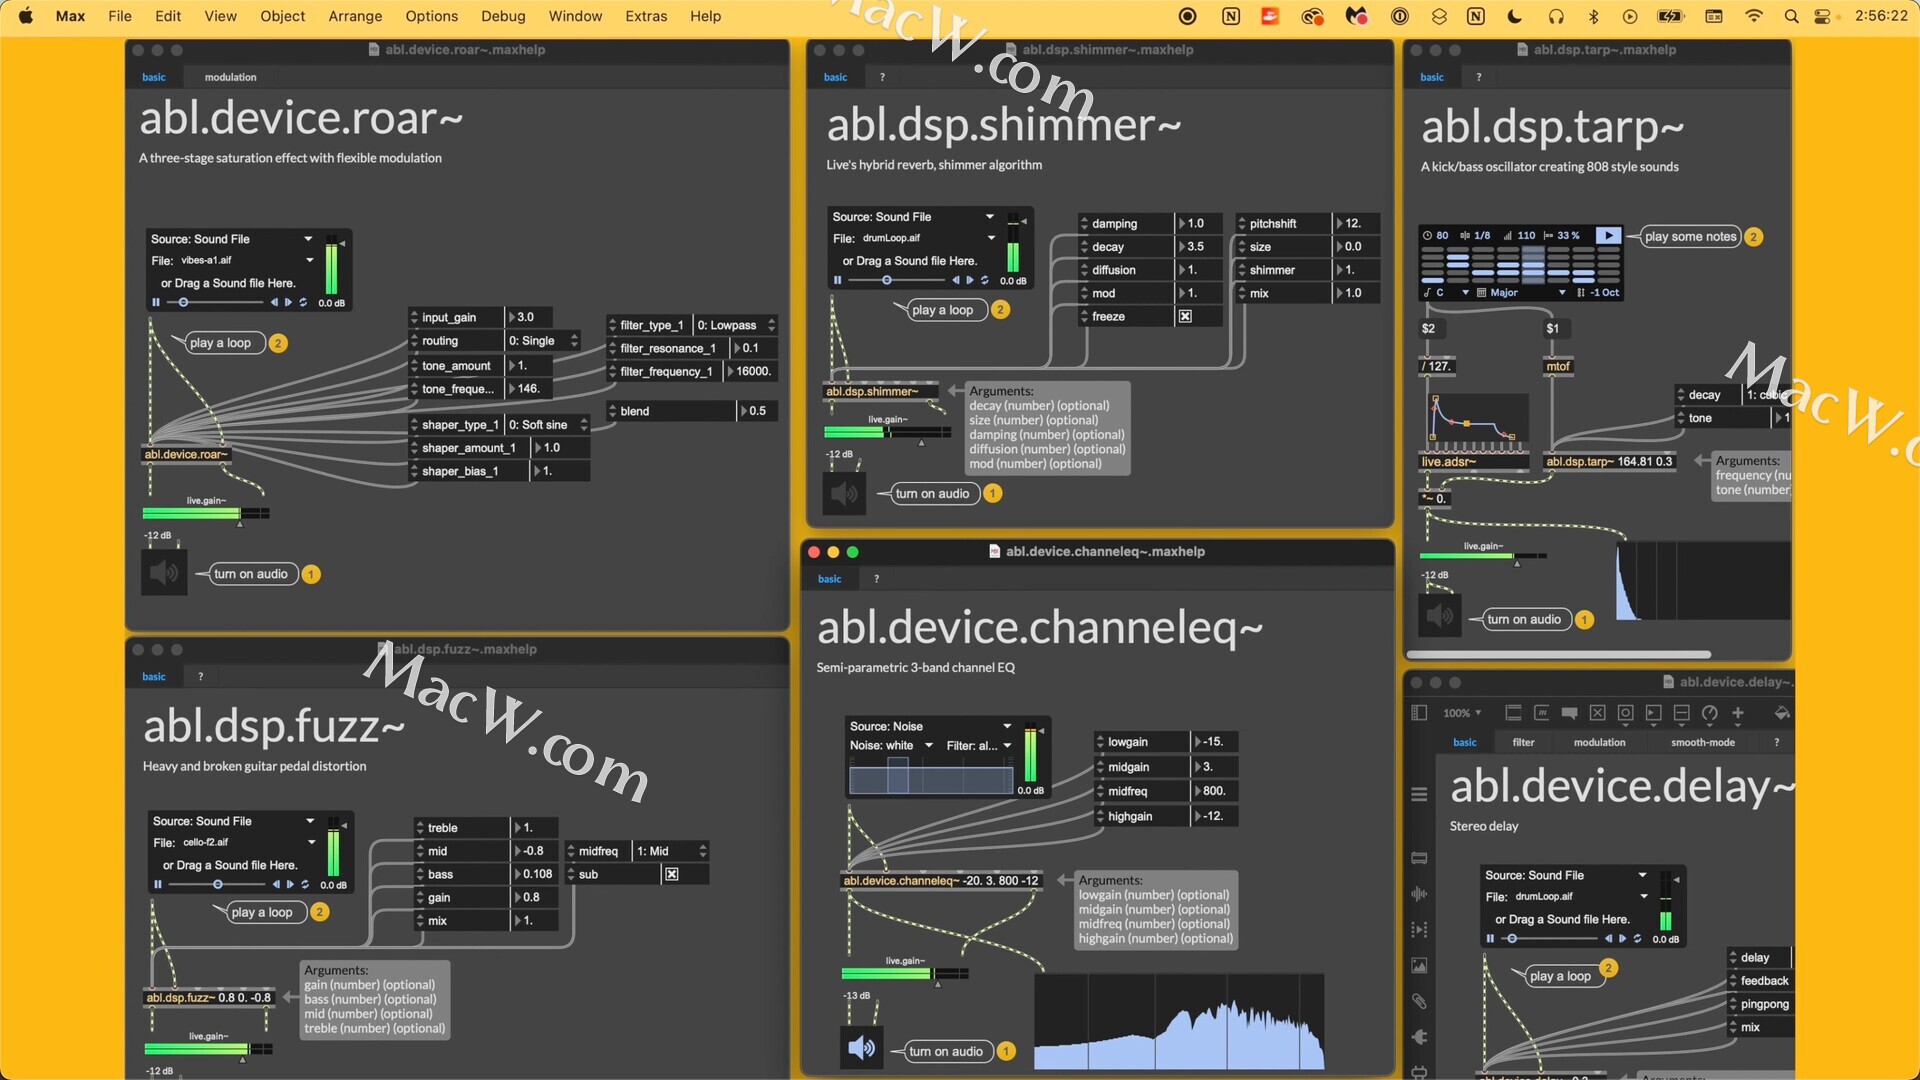Open 100% zoom dropdown in delay window
This screenshot has width=1920, height=1080.
pos(1462,713)
